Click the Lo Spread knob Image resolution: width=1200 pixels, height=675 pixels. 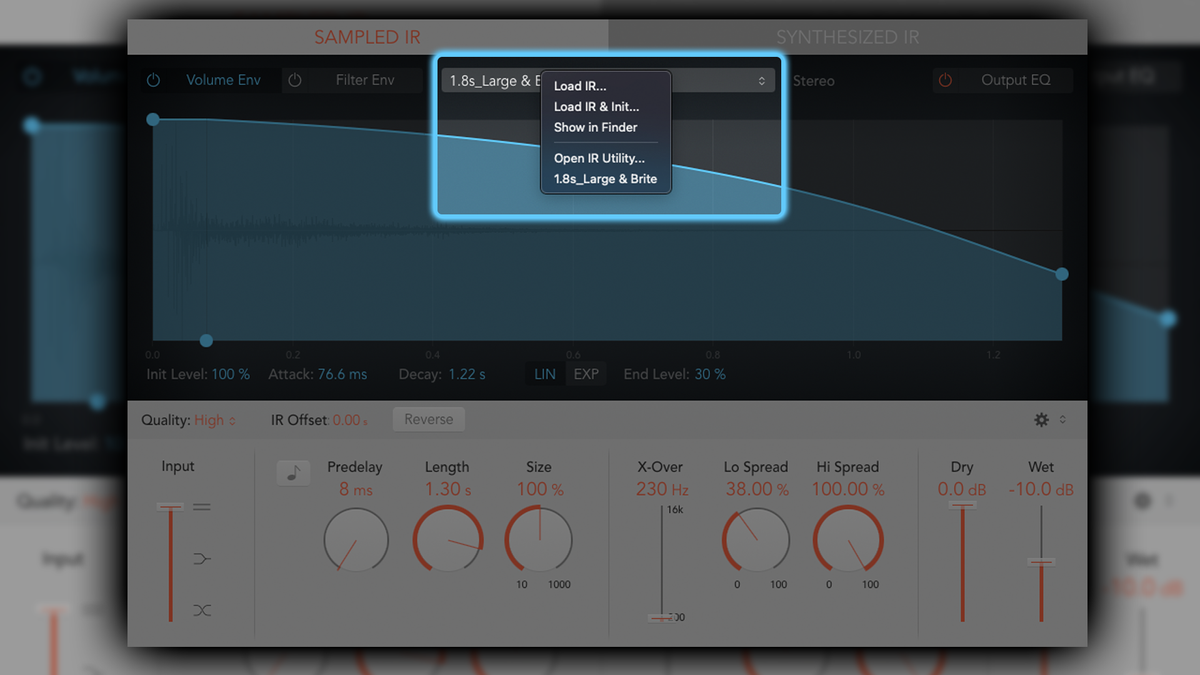[x=756, y=540]
